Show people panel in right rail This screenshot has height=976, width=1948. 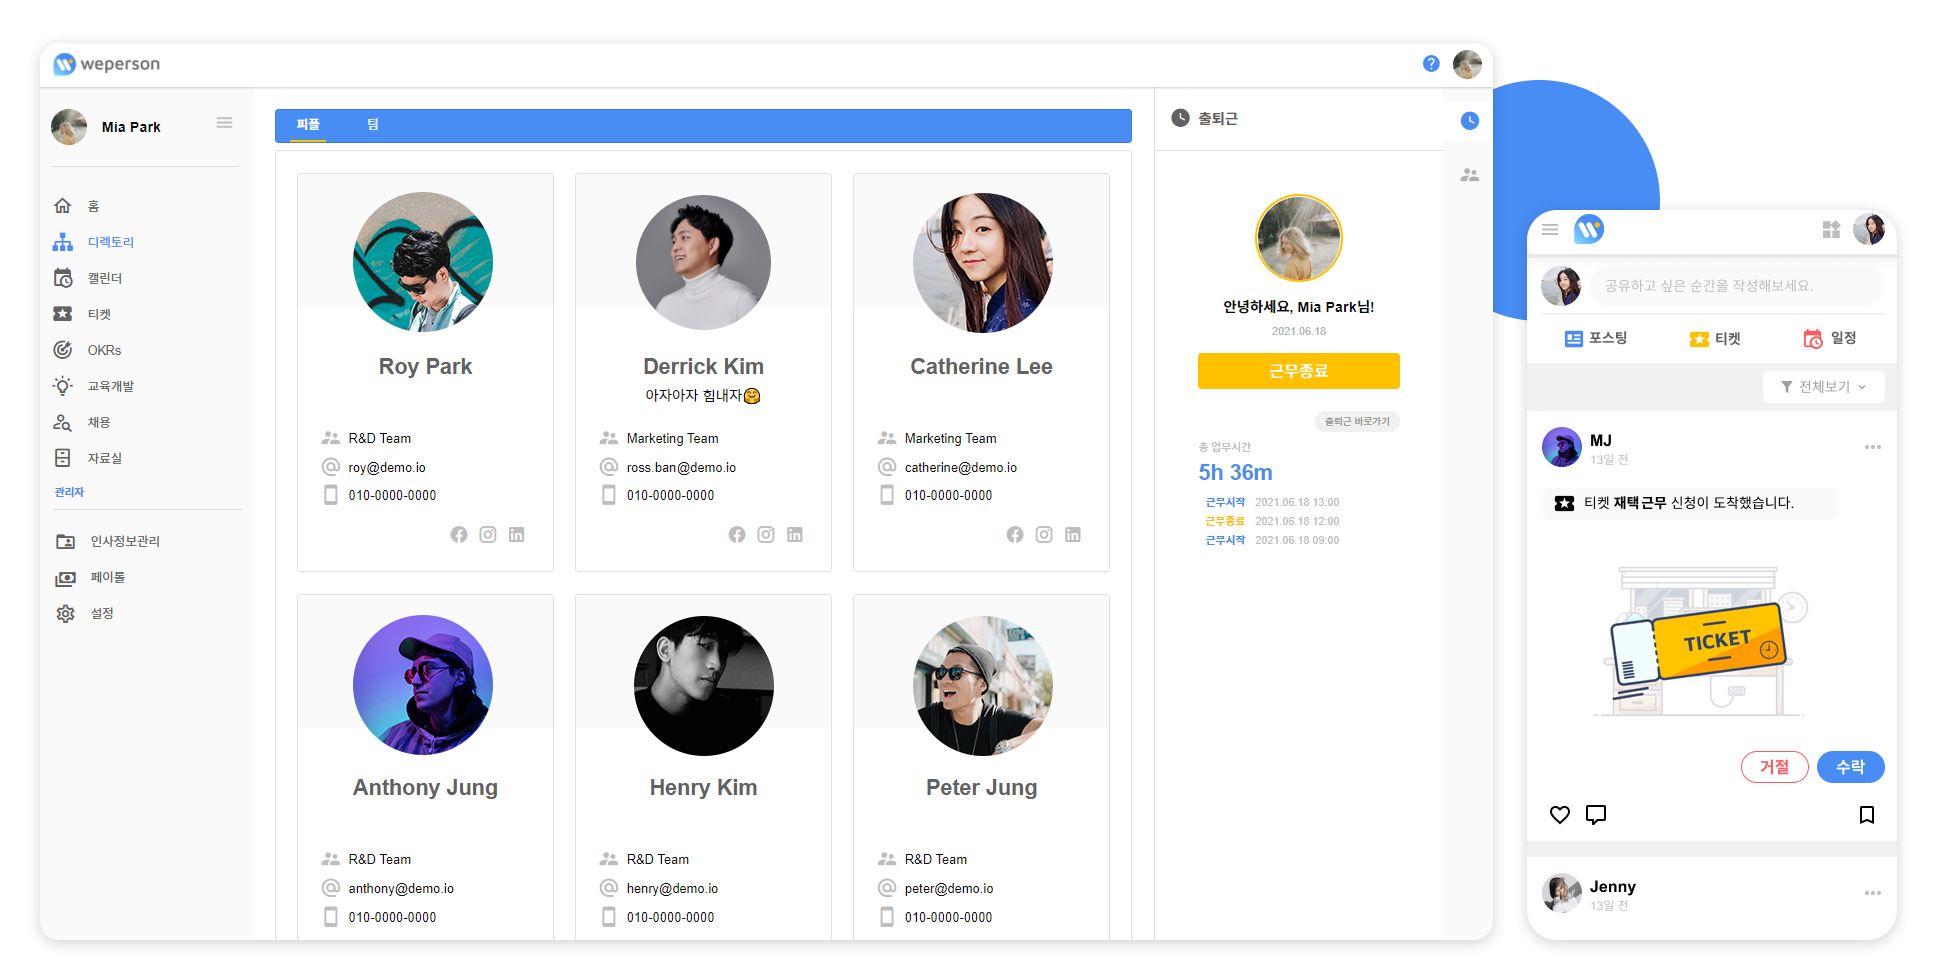click(x=1469, y=175)
